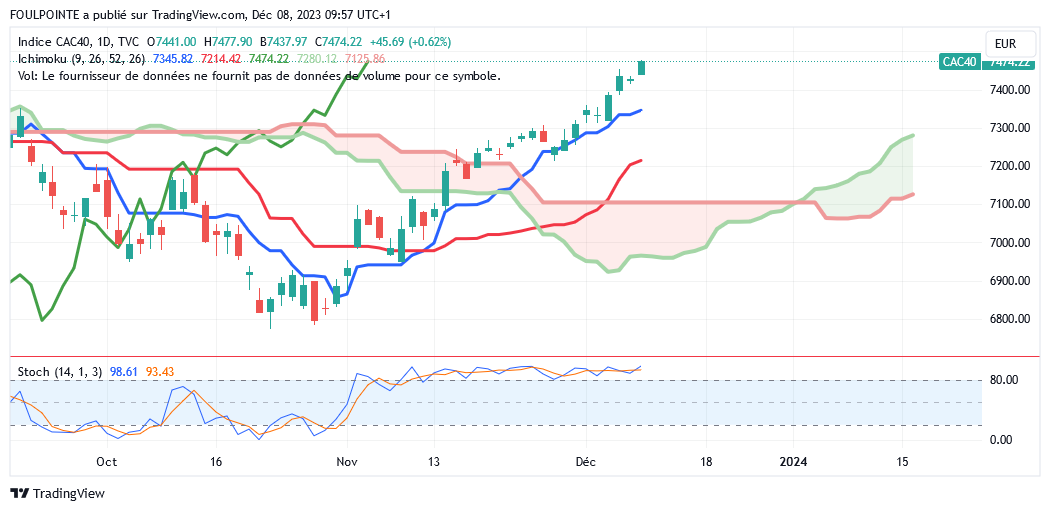Click the red Ichimoku value 7214.42

pos(221,59)
